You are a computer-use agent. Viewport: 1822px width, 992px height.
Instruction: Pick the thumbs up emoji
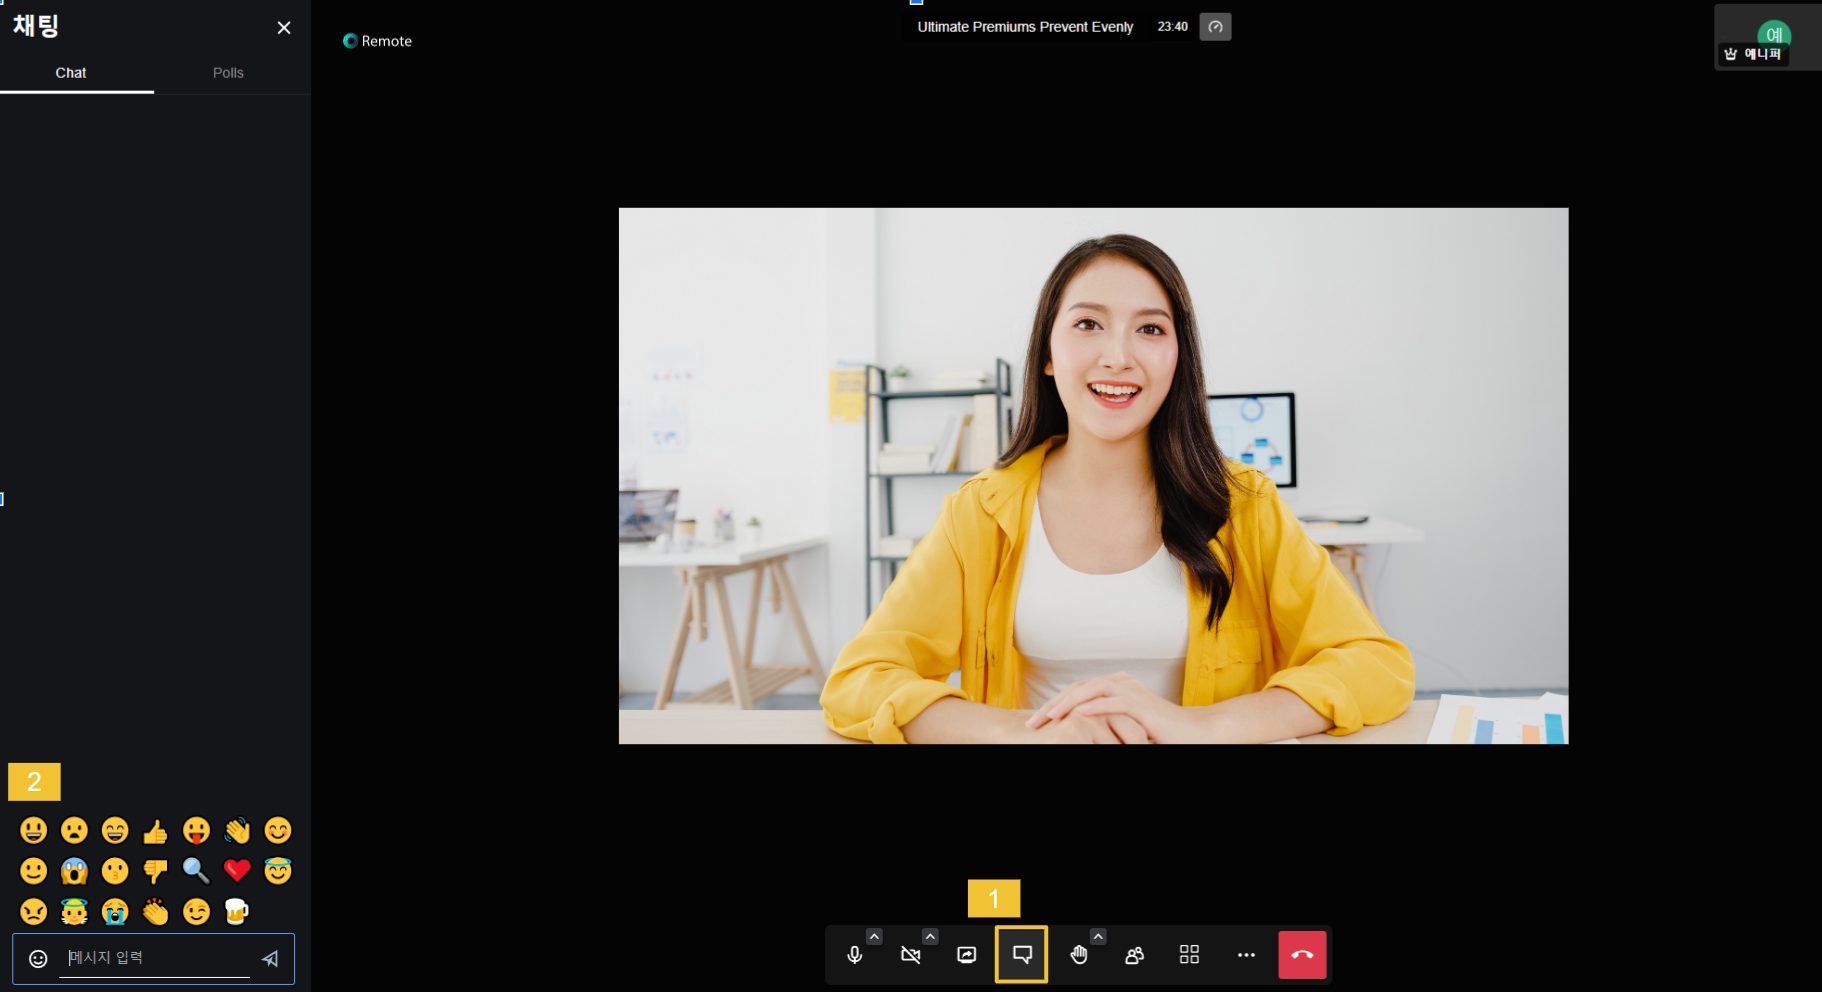pyautogui.click(x=155, y=831)
